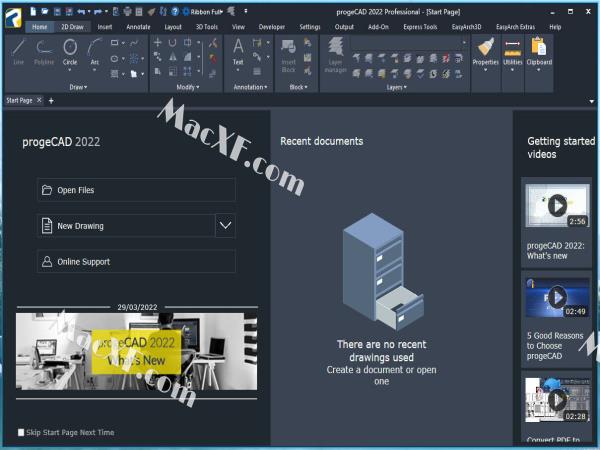Open the Clipboard panel
Viewport: 600px width, 450px height.
point(539,52)
